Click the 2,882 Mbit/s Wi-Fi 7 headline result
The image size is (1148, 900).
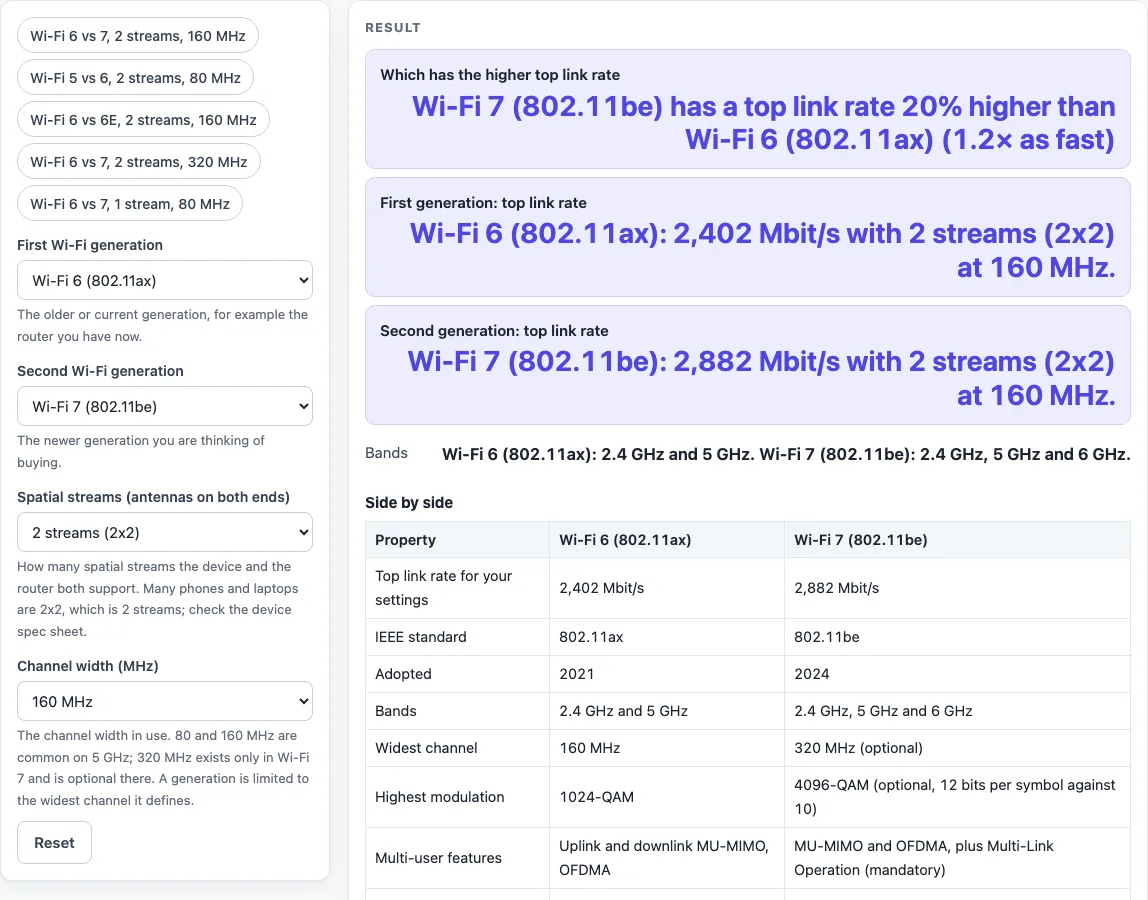tap(761, 379)
